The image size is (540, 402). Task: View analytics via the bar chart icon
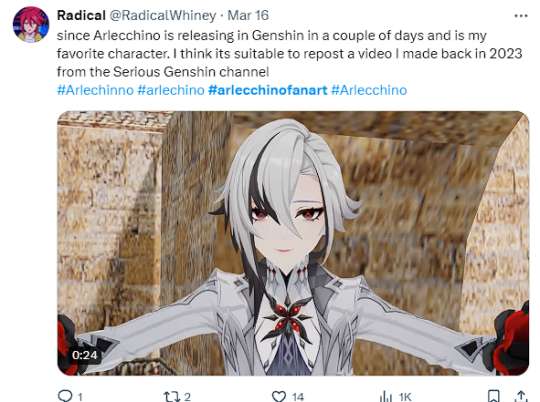coord(386,396)
